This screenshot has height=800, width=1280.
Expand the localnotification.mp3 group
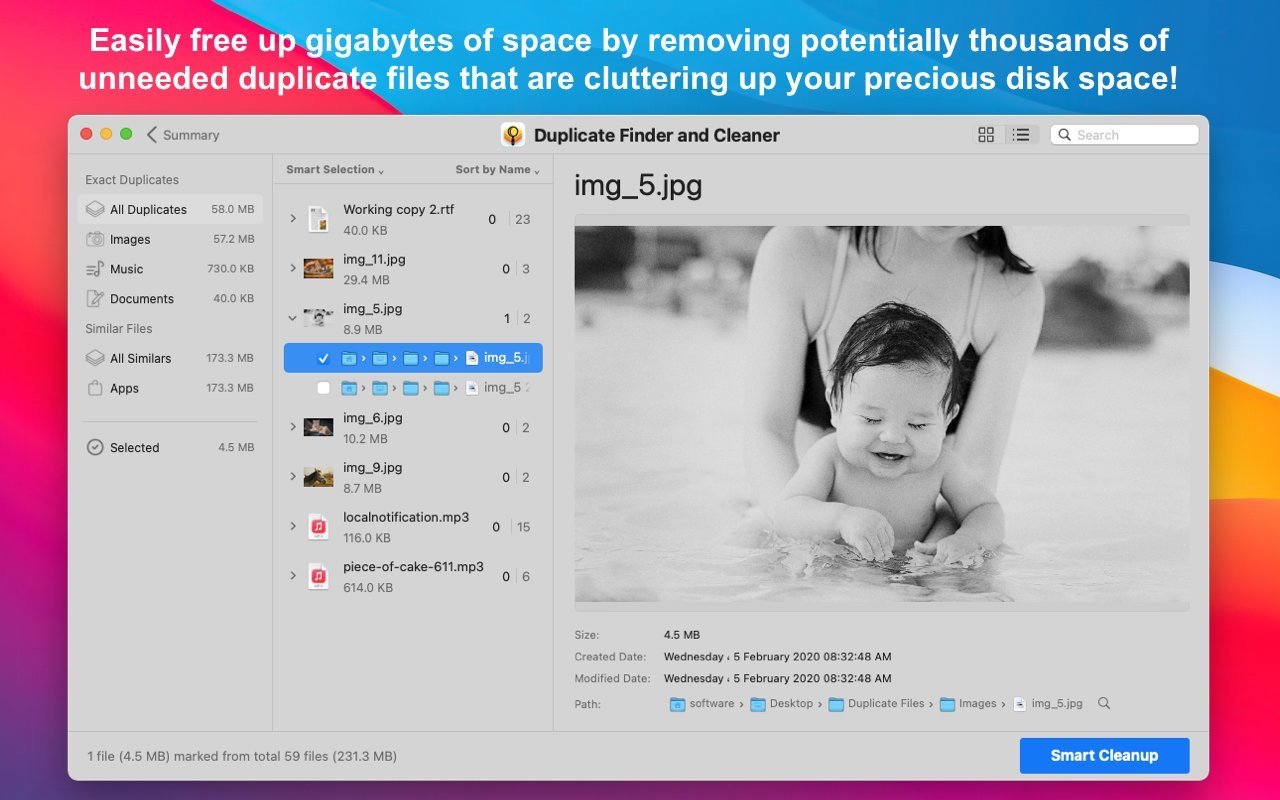pos(293,527)
